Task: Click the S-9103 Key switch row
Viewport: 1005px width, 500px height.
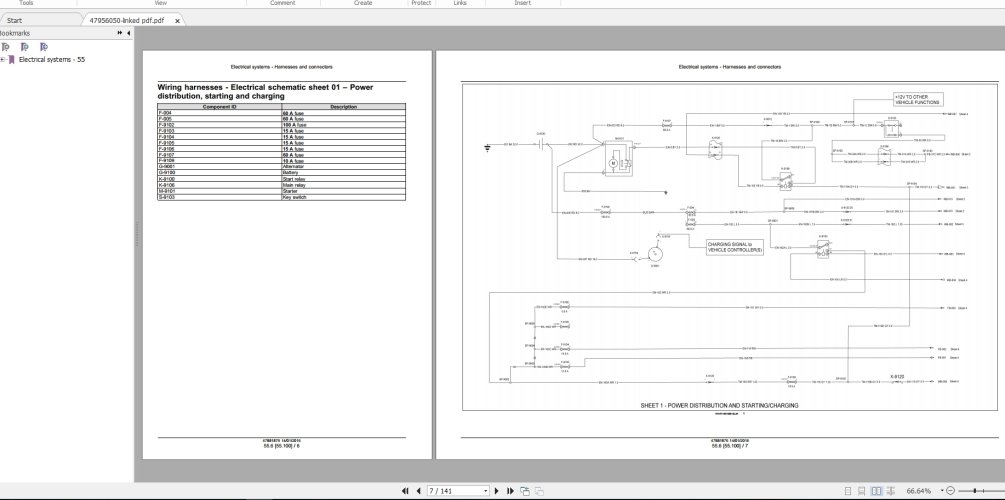Action: (281, 197)
